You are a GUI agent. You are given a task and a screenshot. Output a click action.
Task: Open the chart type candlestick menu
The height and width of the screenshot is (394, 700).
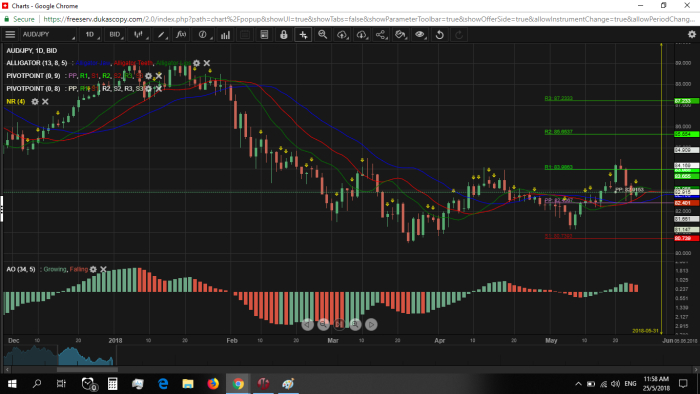pyautogui.click(x=139, y=34)
